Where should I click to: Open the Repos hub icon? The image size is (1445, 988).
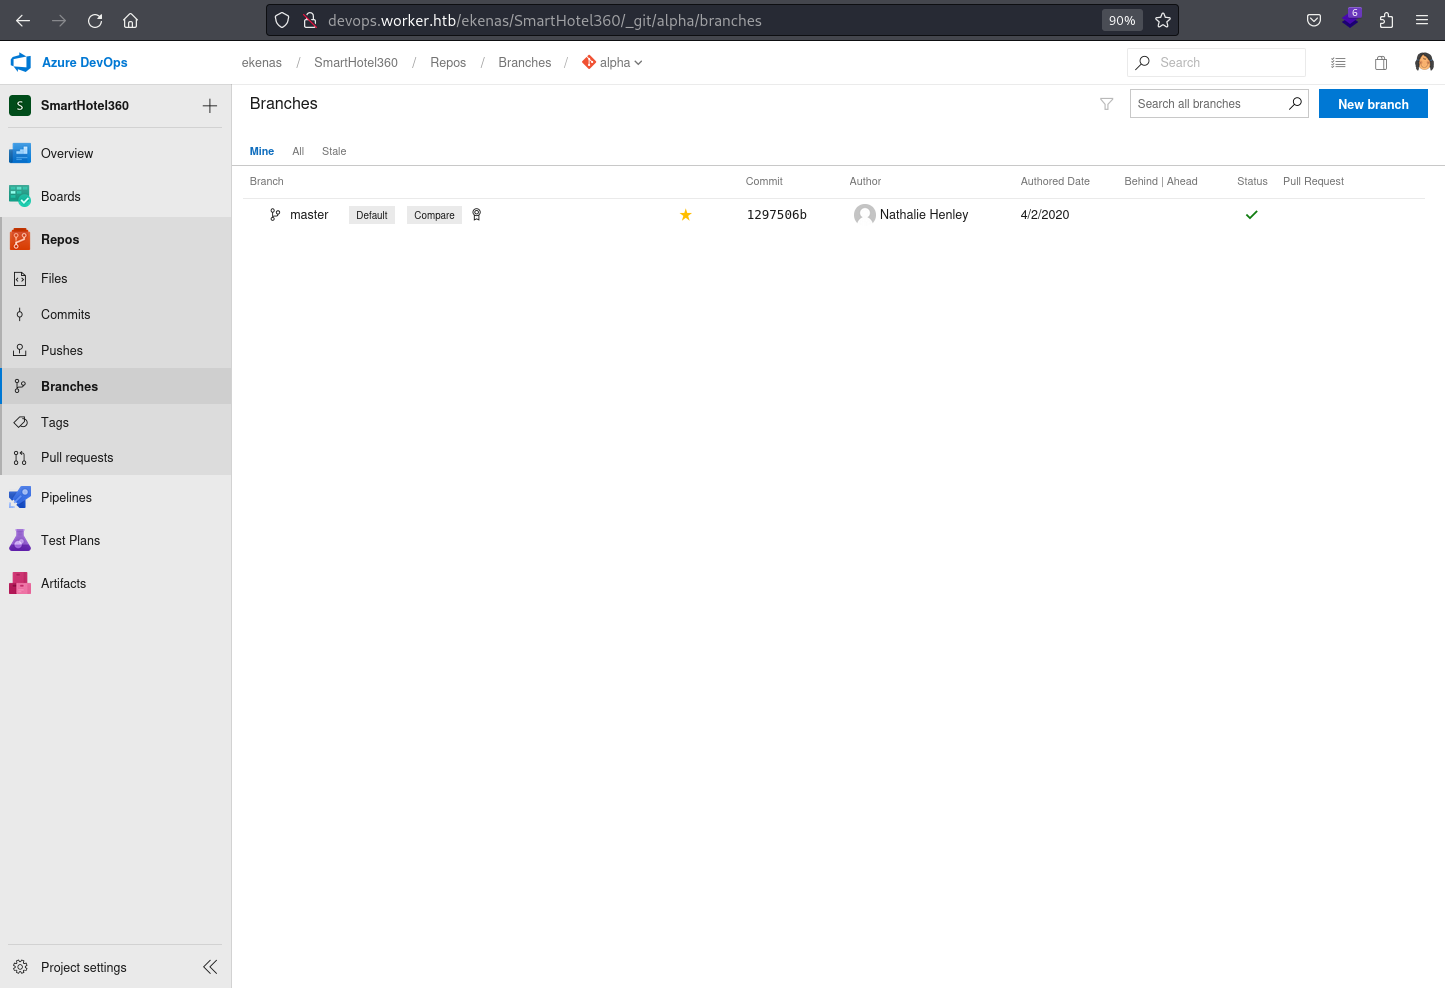click(20, 239)
